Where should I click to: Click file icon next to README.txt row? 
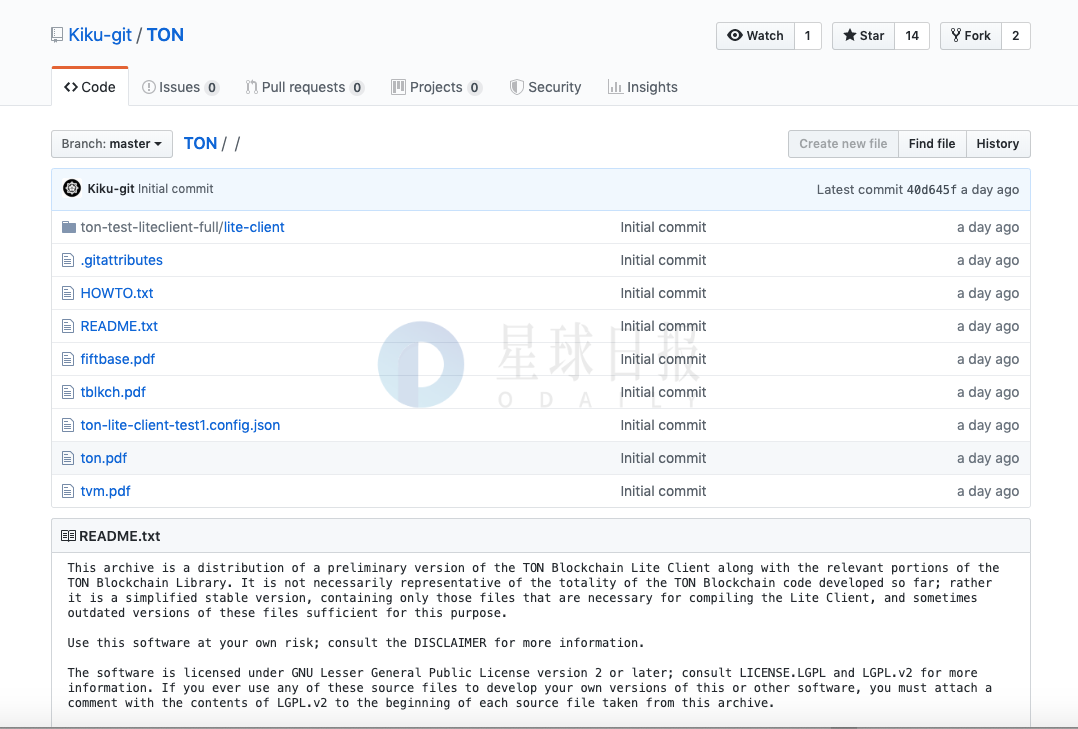click(x=67, y=326)
